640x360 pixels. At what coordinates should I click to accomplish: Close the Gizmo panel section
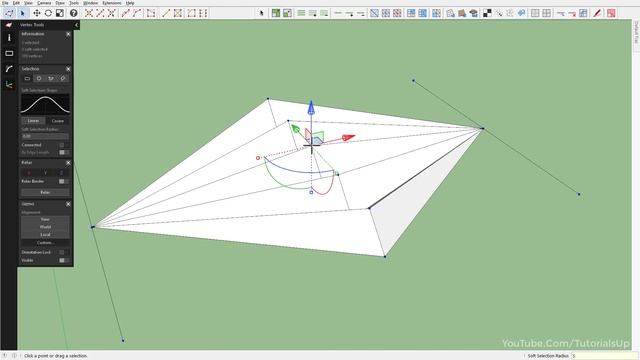coord(68,204)
